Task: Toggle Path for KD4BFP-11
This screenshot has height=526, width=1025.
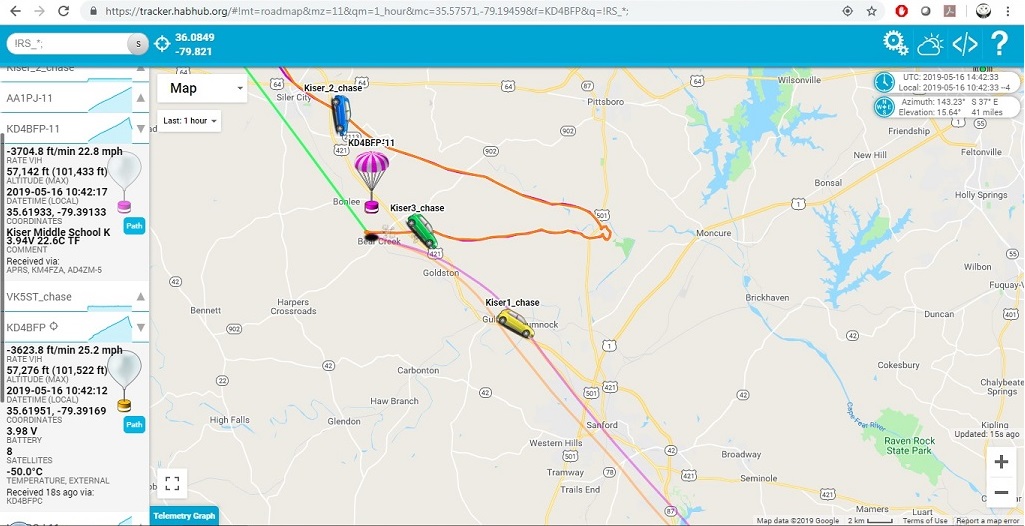Action: coord(134,225)
